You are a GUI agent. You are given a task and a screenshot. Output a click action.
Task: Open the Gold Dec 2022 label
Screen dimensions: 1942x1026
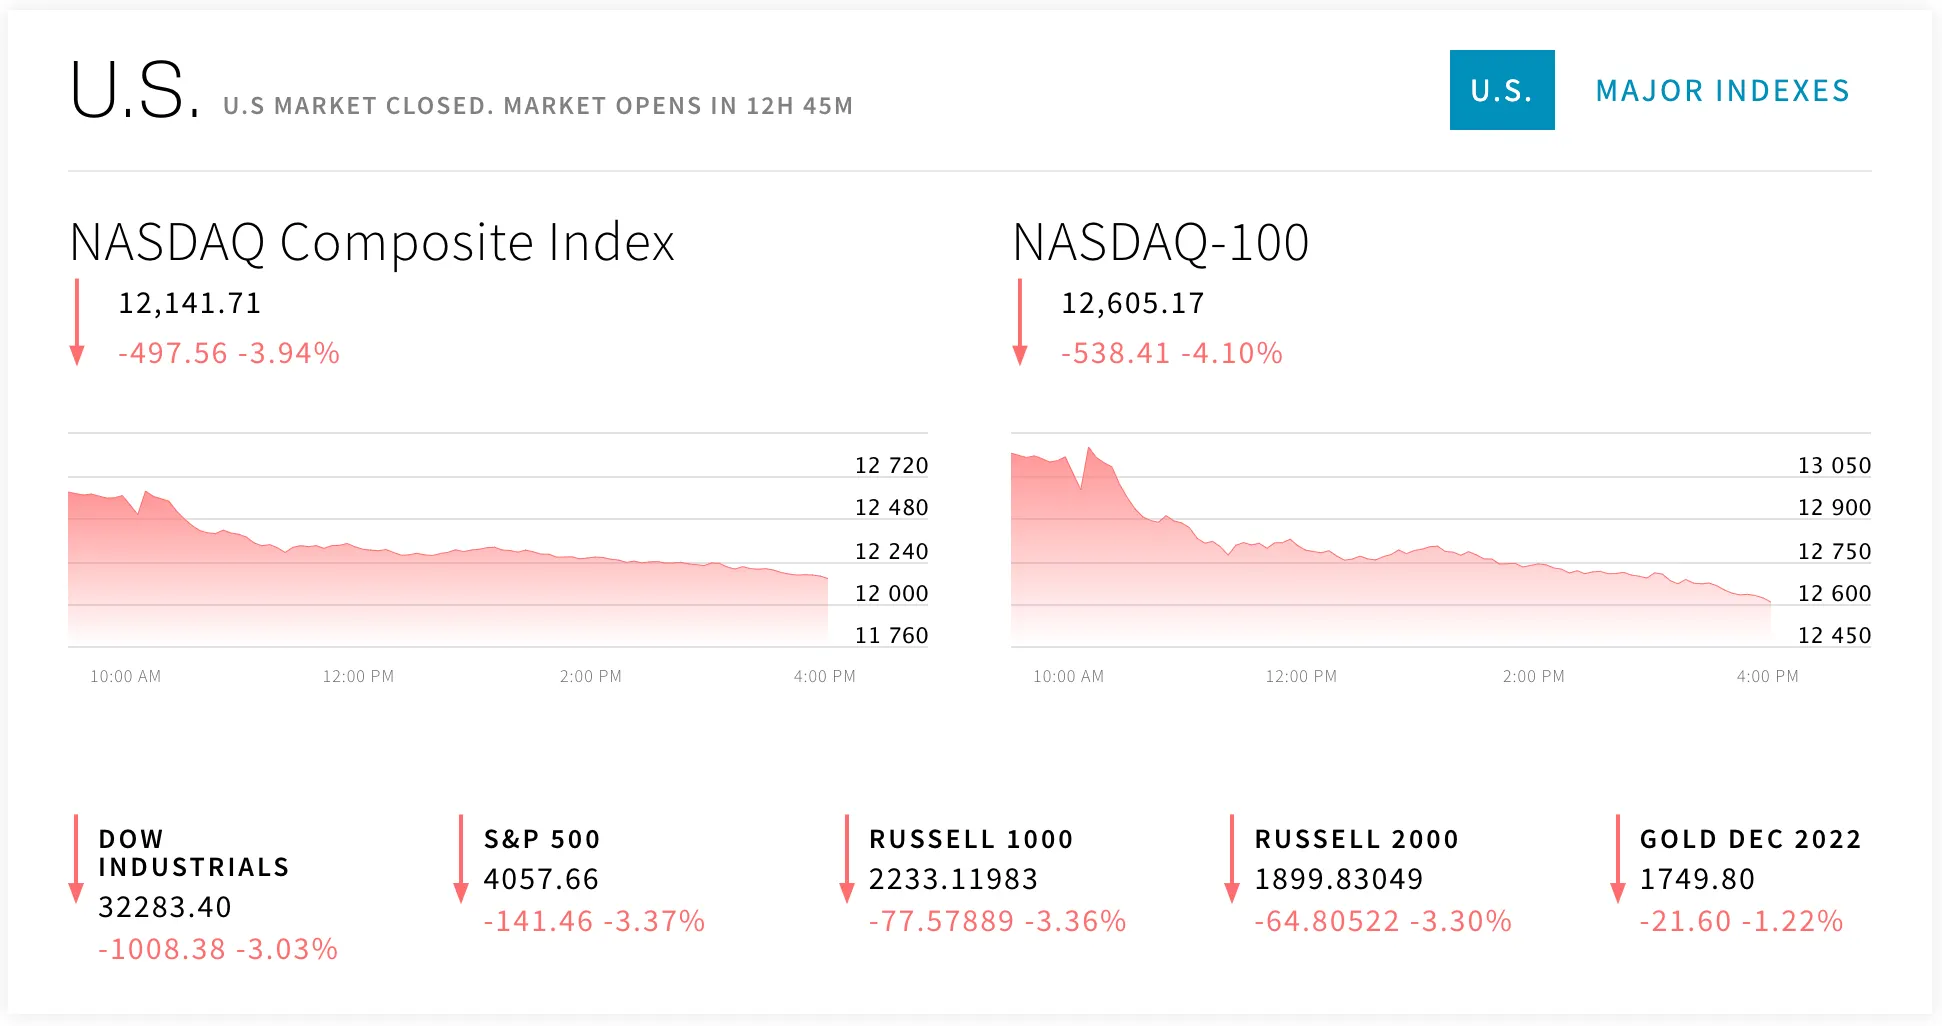(1750, 839)
